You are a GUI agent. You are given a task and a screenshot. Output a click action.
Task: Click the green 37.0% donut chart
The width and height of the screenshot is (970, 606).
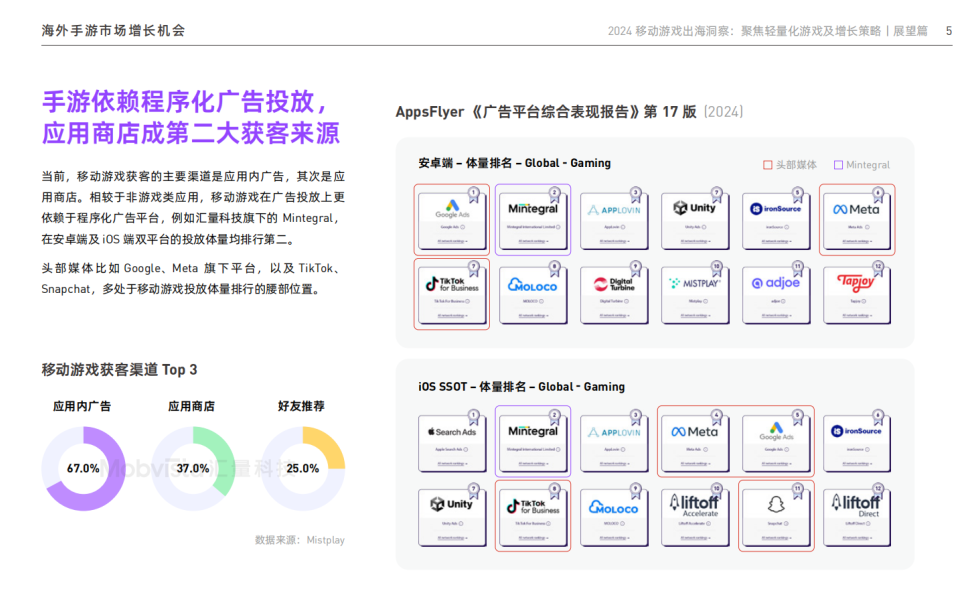point(193,468)
